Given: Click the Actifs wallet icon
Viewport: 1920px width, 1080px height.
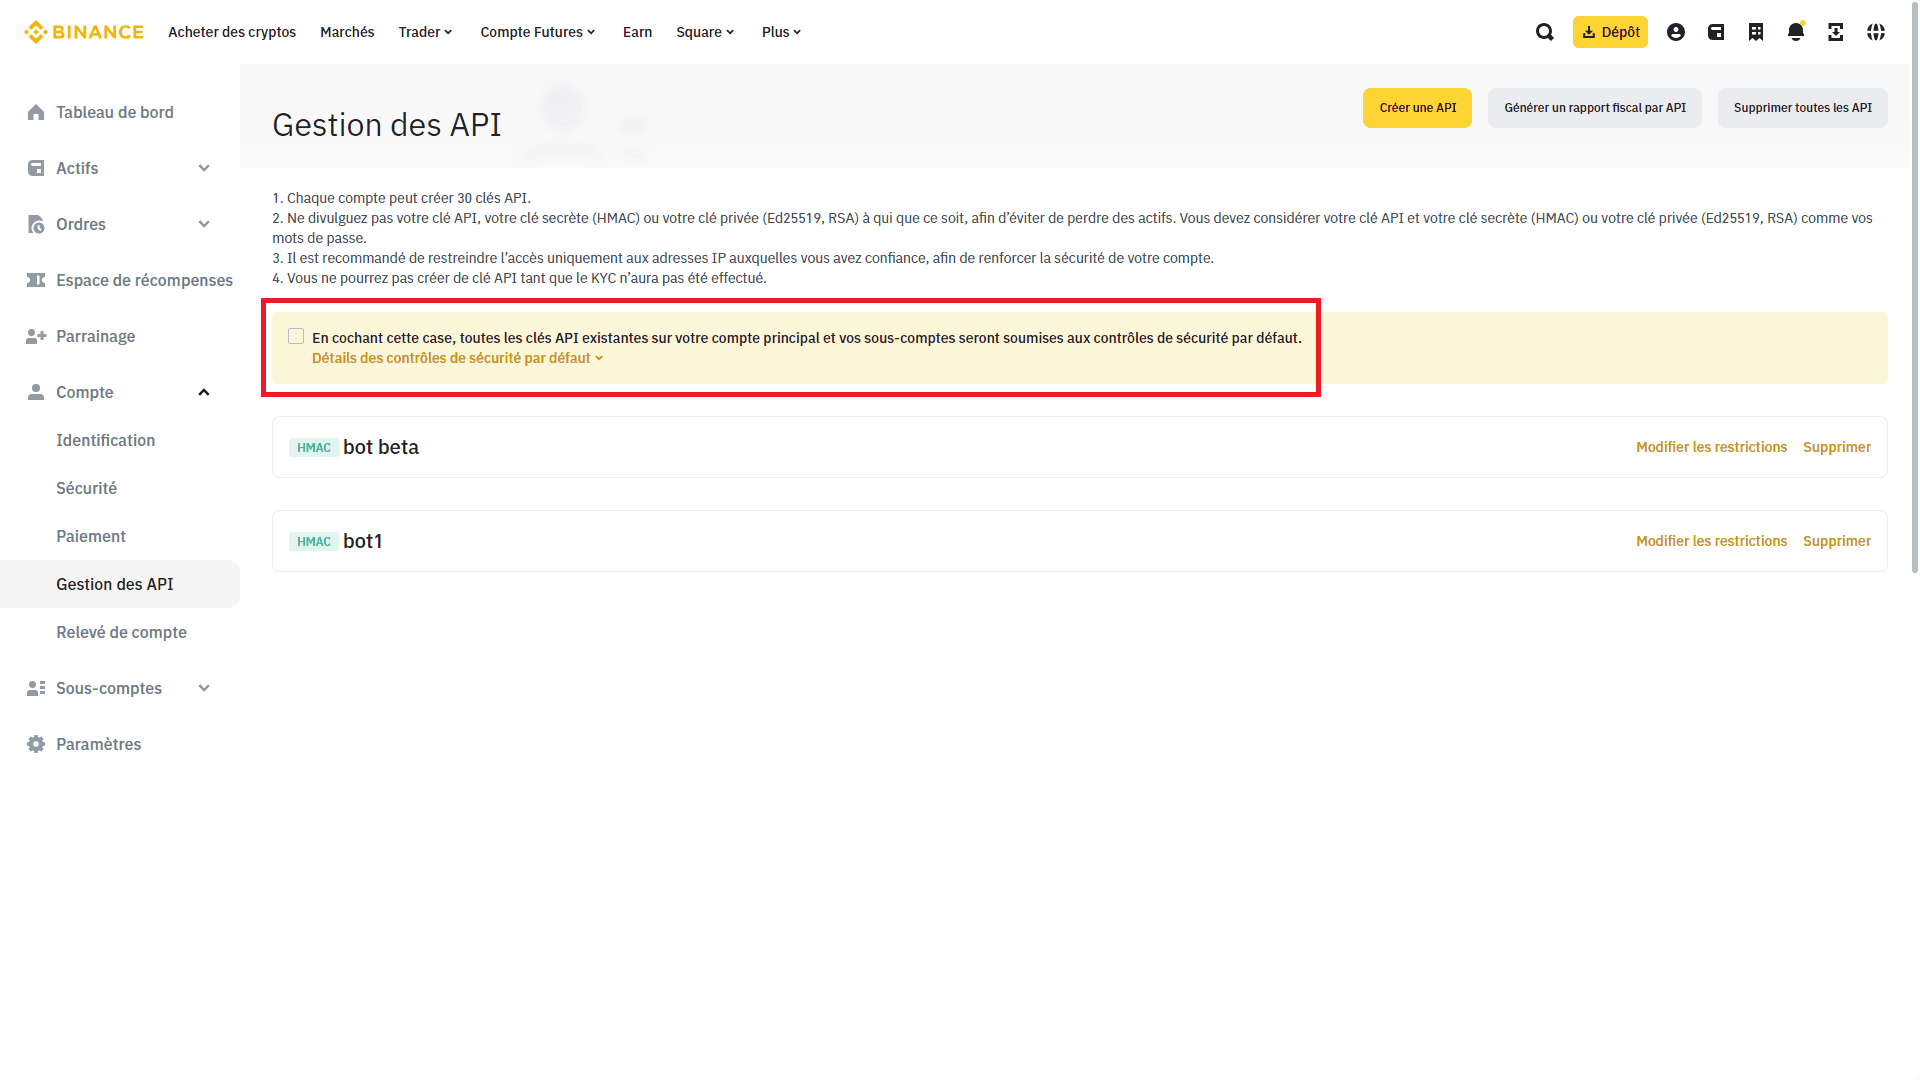Looking at the screenshot, I should click(36, 168).
